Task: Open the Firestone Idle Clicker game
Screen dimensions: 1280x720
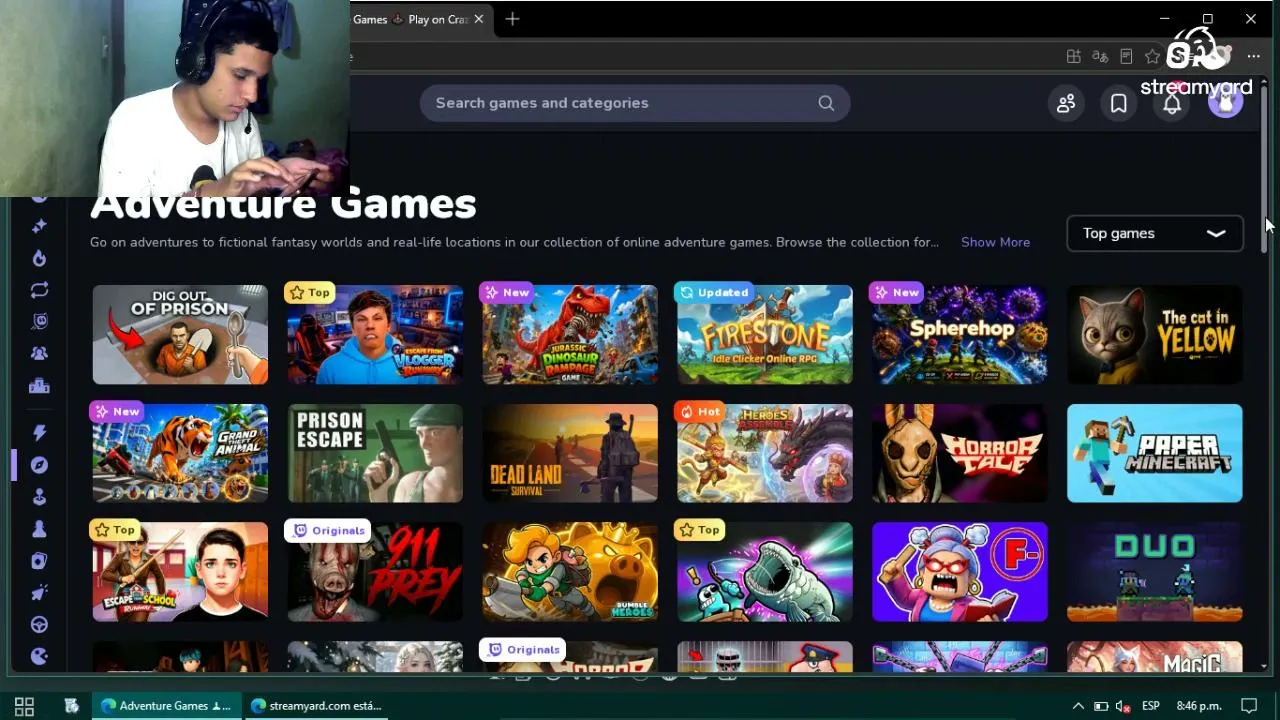Action: (x=765, y=335)
